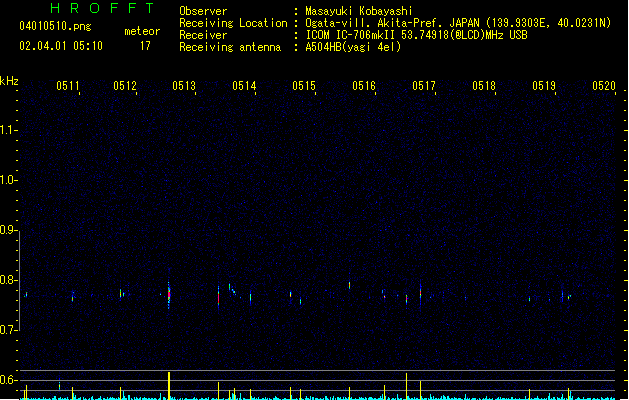Select the Ogata-vill. Akita-Pref. JAPAN location text

coord(458,23)
